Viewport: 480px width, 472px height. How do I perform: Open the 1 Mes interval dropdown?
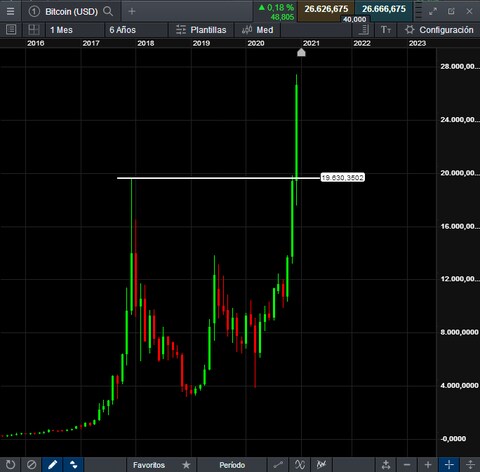[75, 30]
